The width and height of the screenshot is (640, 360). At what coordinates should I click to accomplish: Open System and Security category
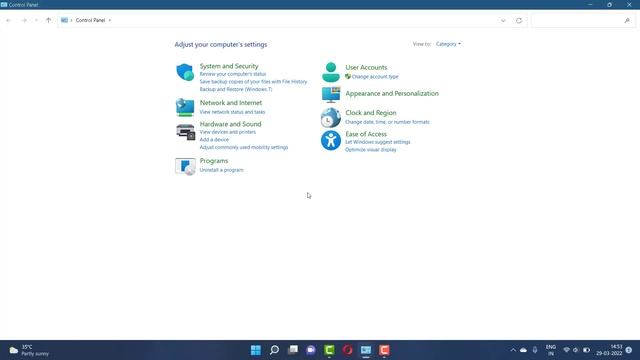point(229,66)
